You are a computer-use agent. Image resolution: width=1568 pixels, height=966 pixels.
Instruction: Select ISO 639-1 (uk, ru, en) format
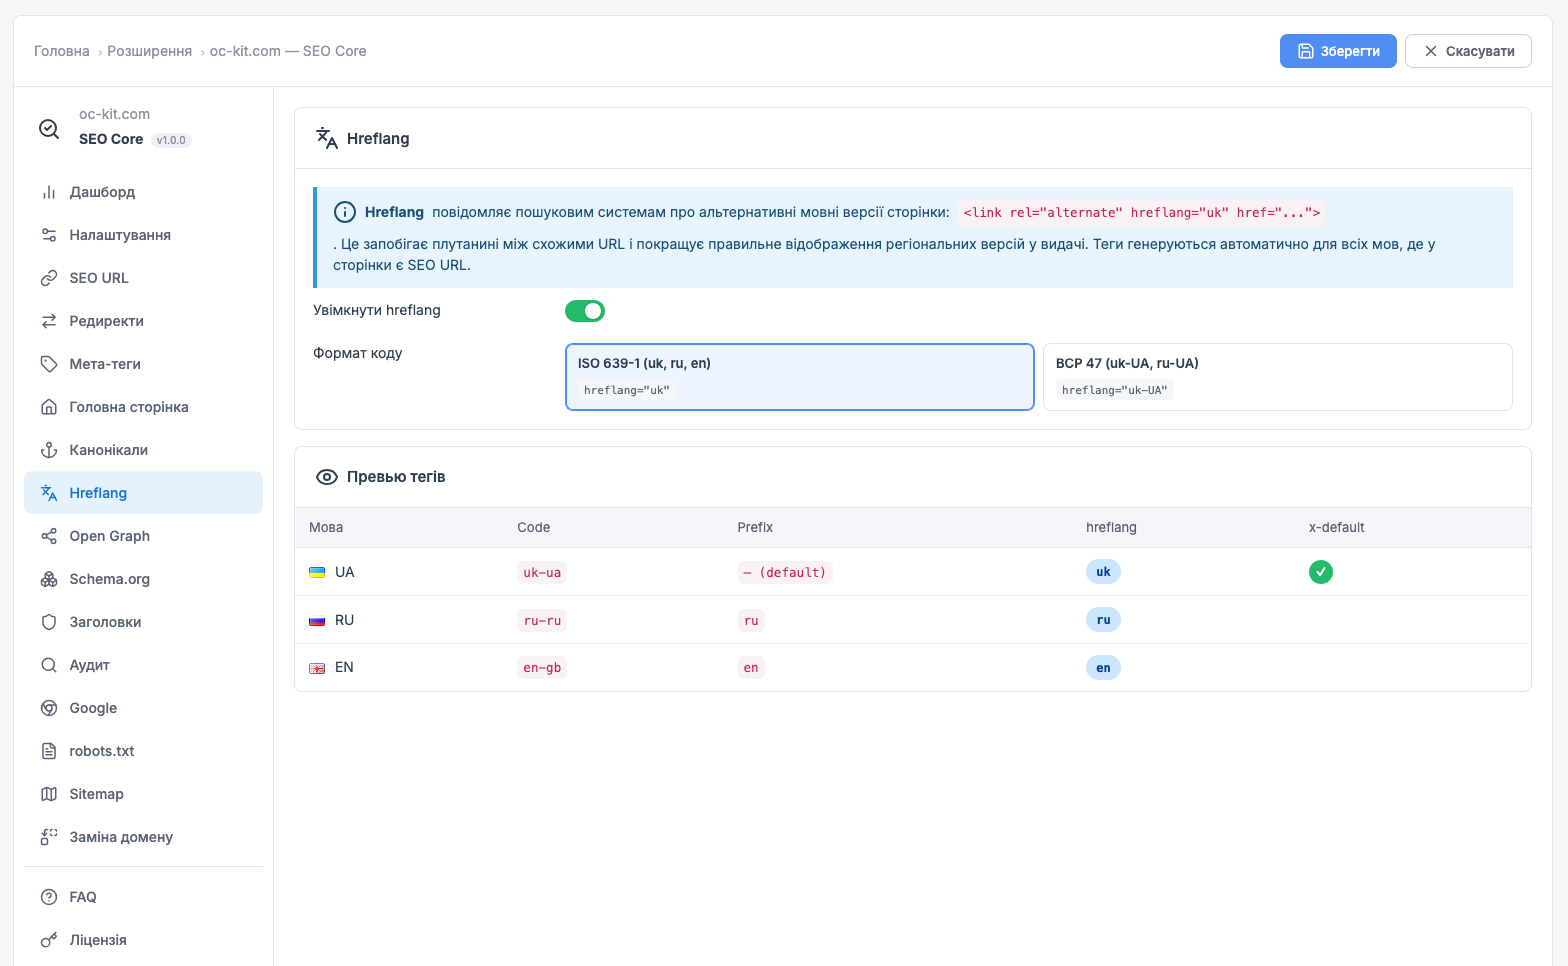click(800, 377)
